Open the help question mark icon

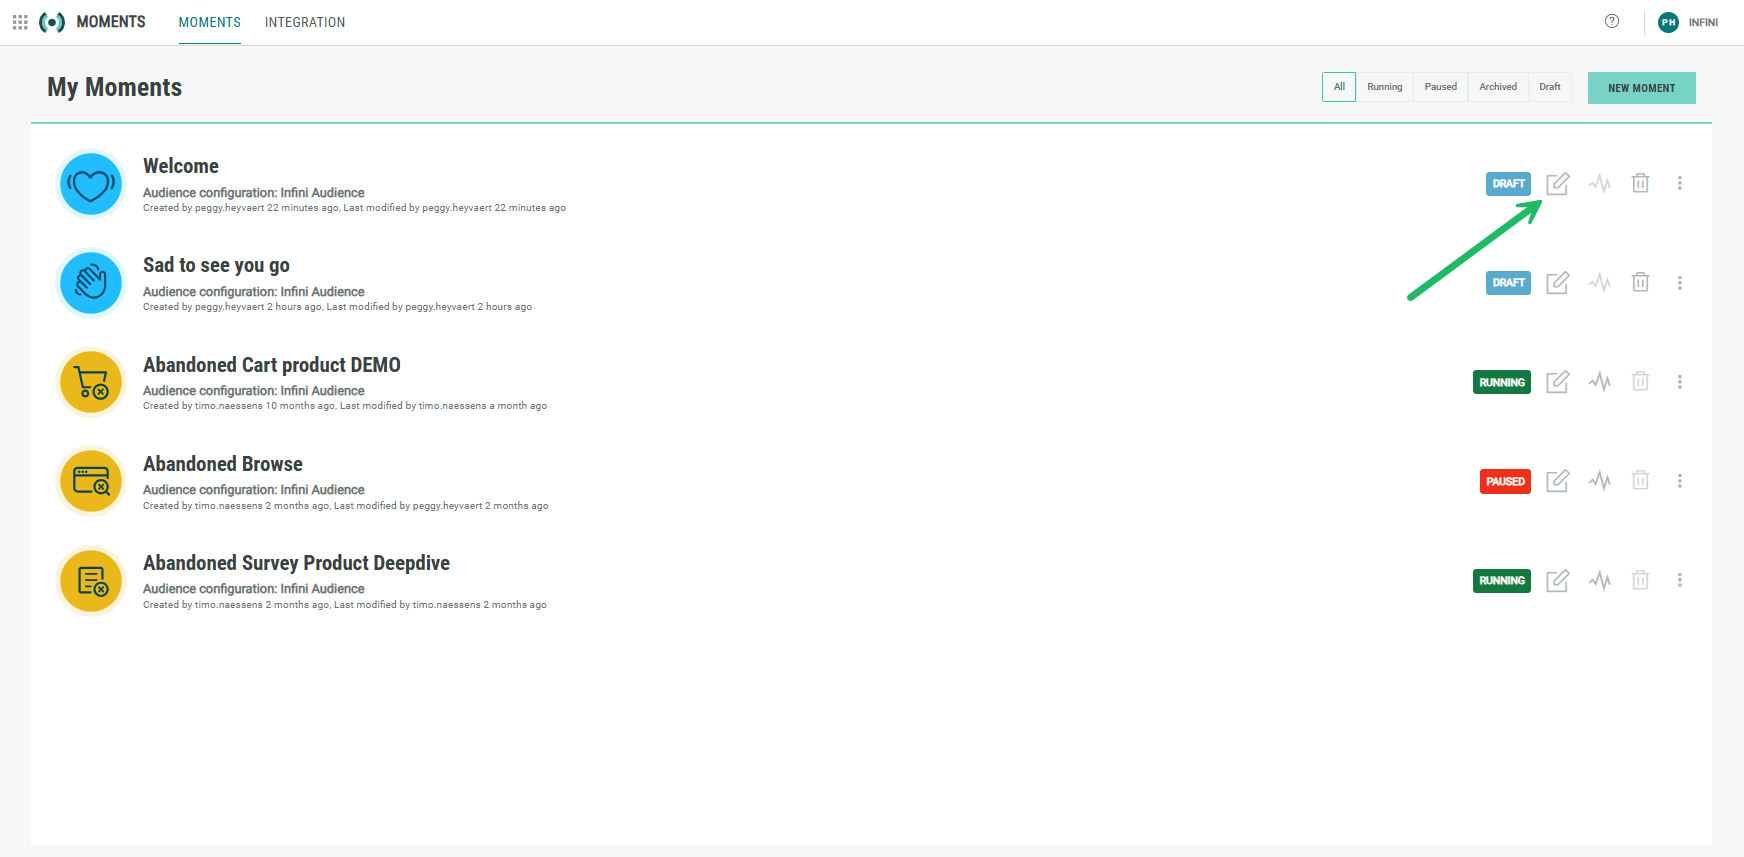pyautogui.click(x=1612, y=22)
